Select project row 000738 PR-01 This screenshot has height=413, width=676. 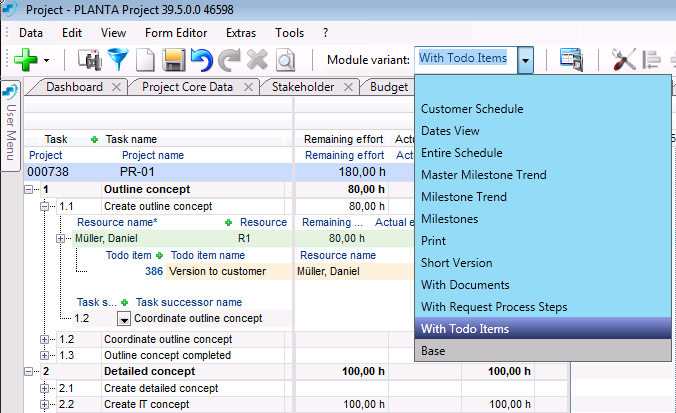point(158,172)
